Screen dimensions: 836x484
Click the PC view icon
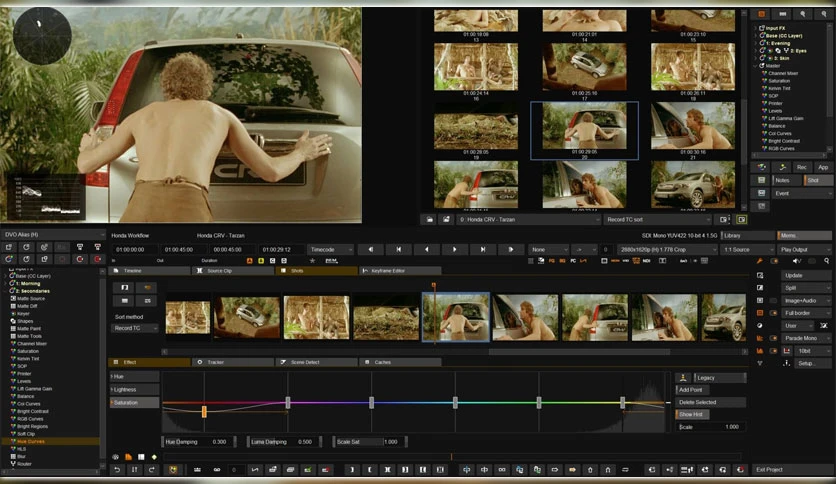tap(573, 261)
